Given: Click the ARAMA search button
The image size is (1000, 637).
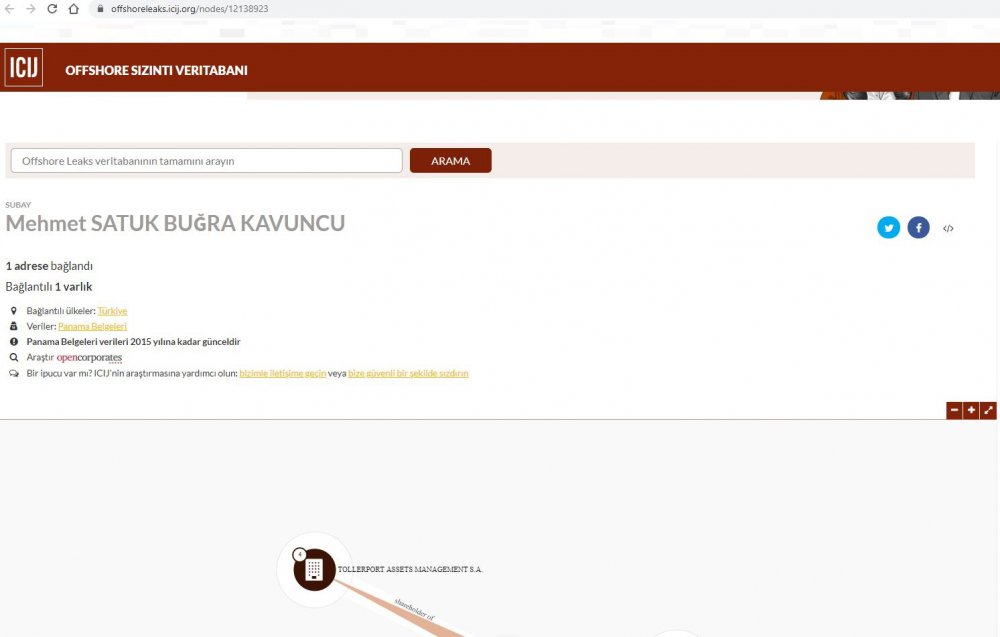Looking at the screenshot, I should [x=450, y=161].
